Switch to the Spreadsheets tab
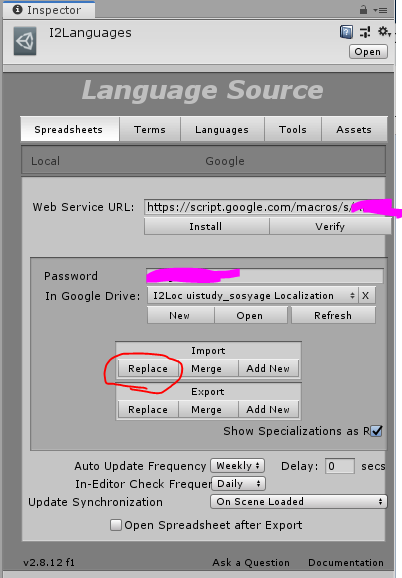The width and height of the screenshot is (402, 578). pyautogui.click(x=70, y=129)
